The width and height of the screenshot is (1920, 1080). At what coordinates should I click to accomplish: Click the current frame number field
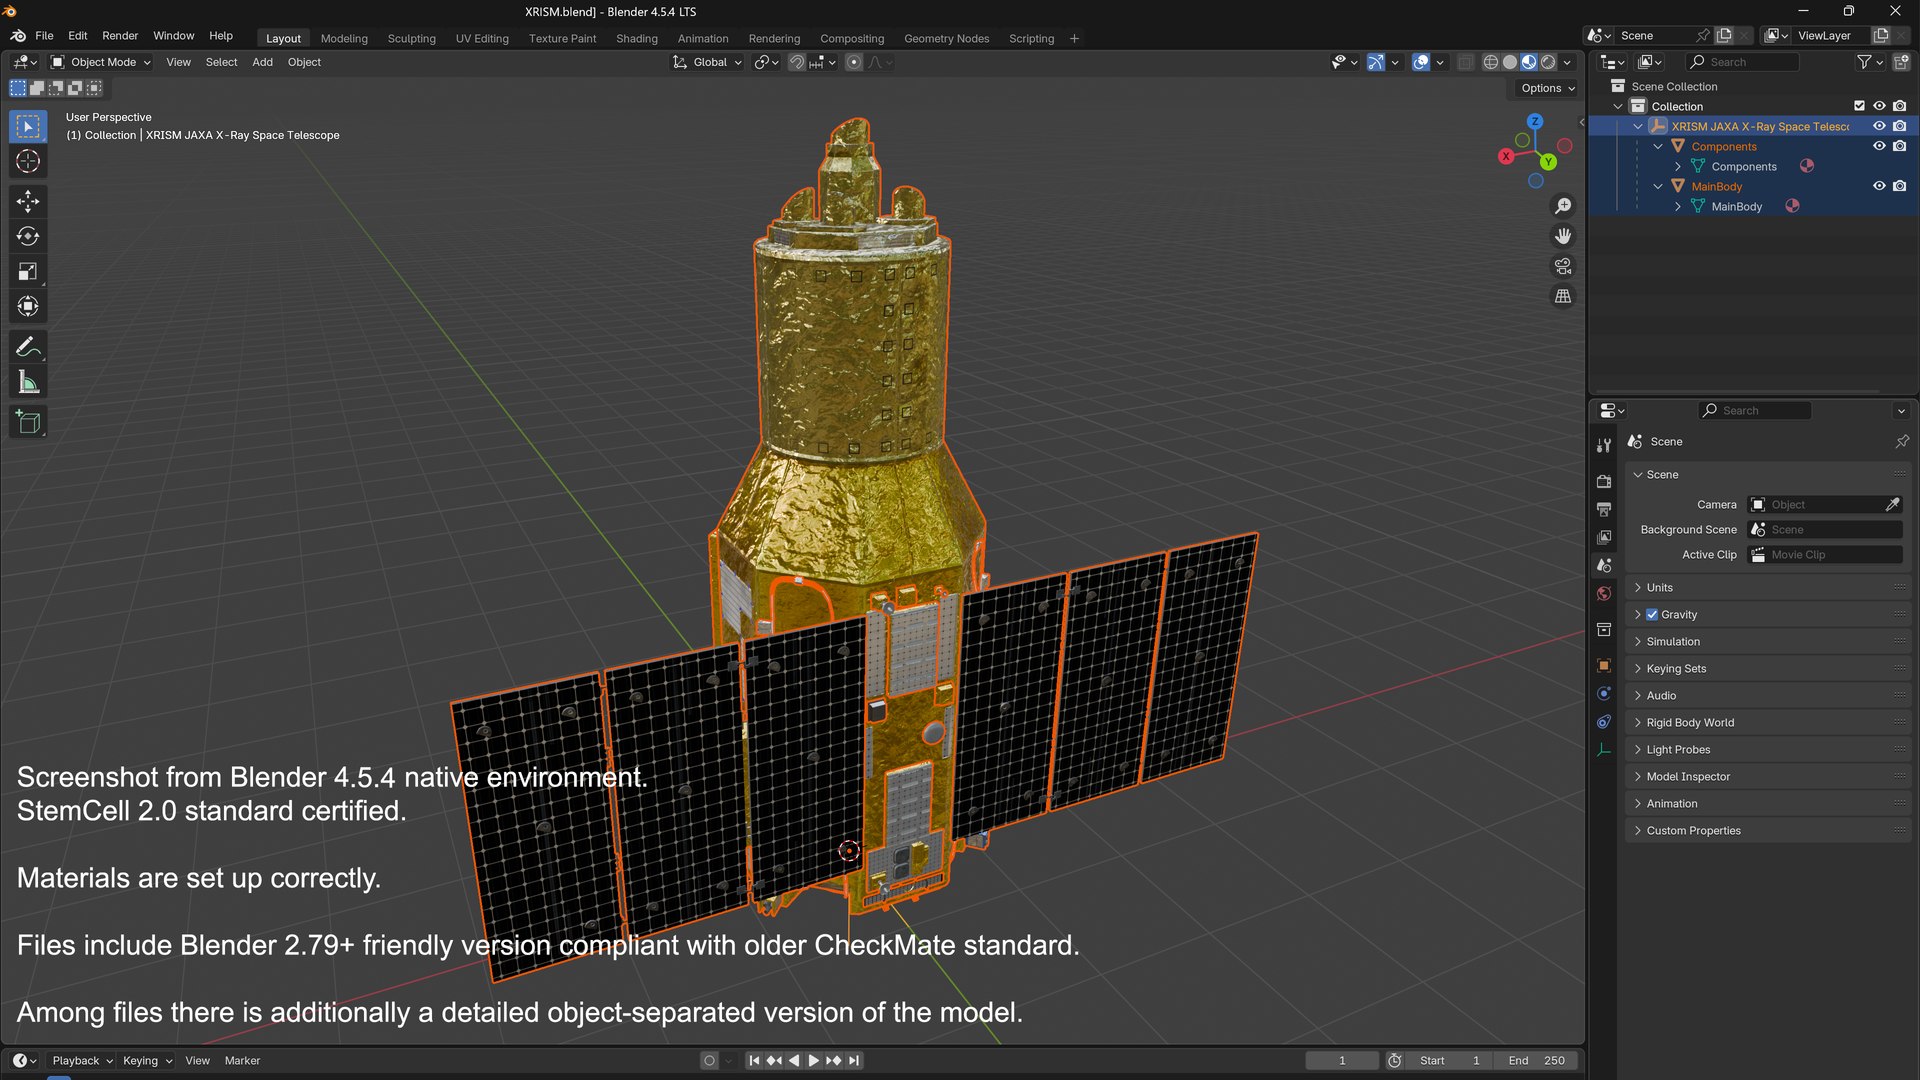(x=1342, y=1061)
